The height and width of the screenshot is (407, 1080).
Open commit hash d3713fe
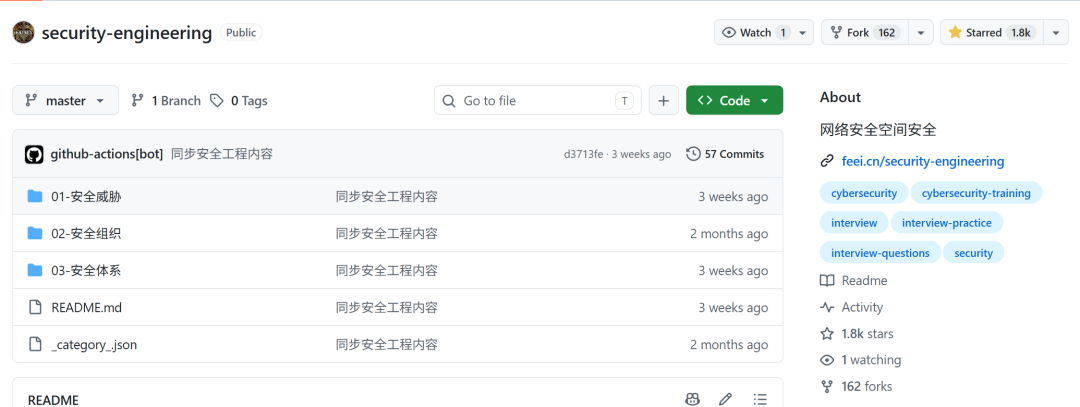coord(583,154)
